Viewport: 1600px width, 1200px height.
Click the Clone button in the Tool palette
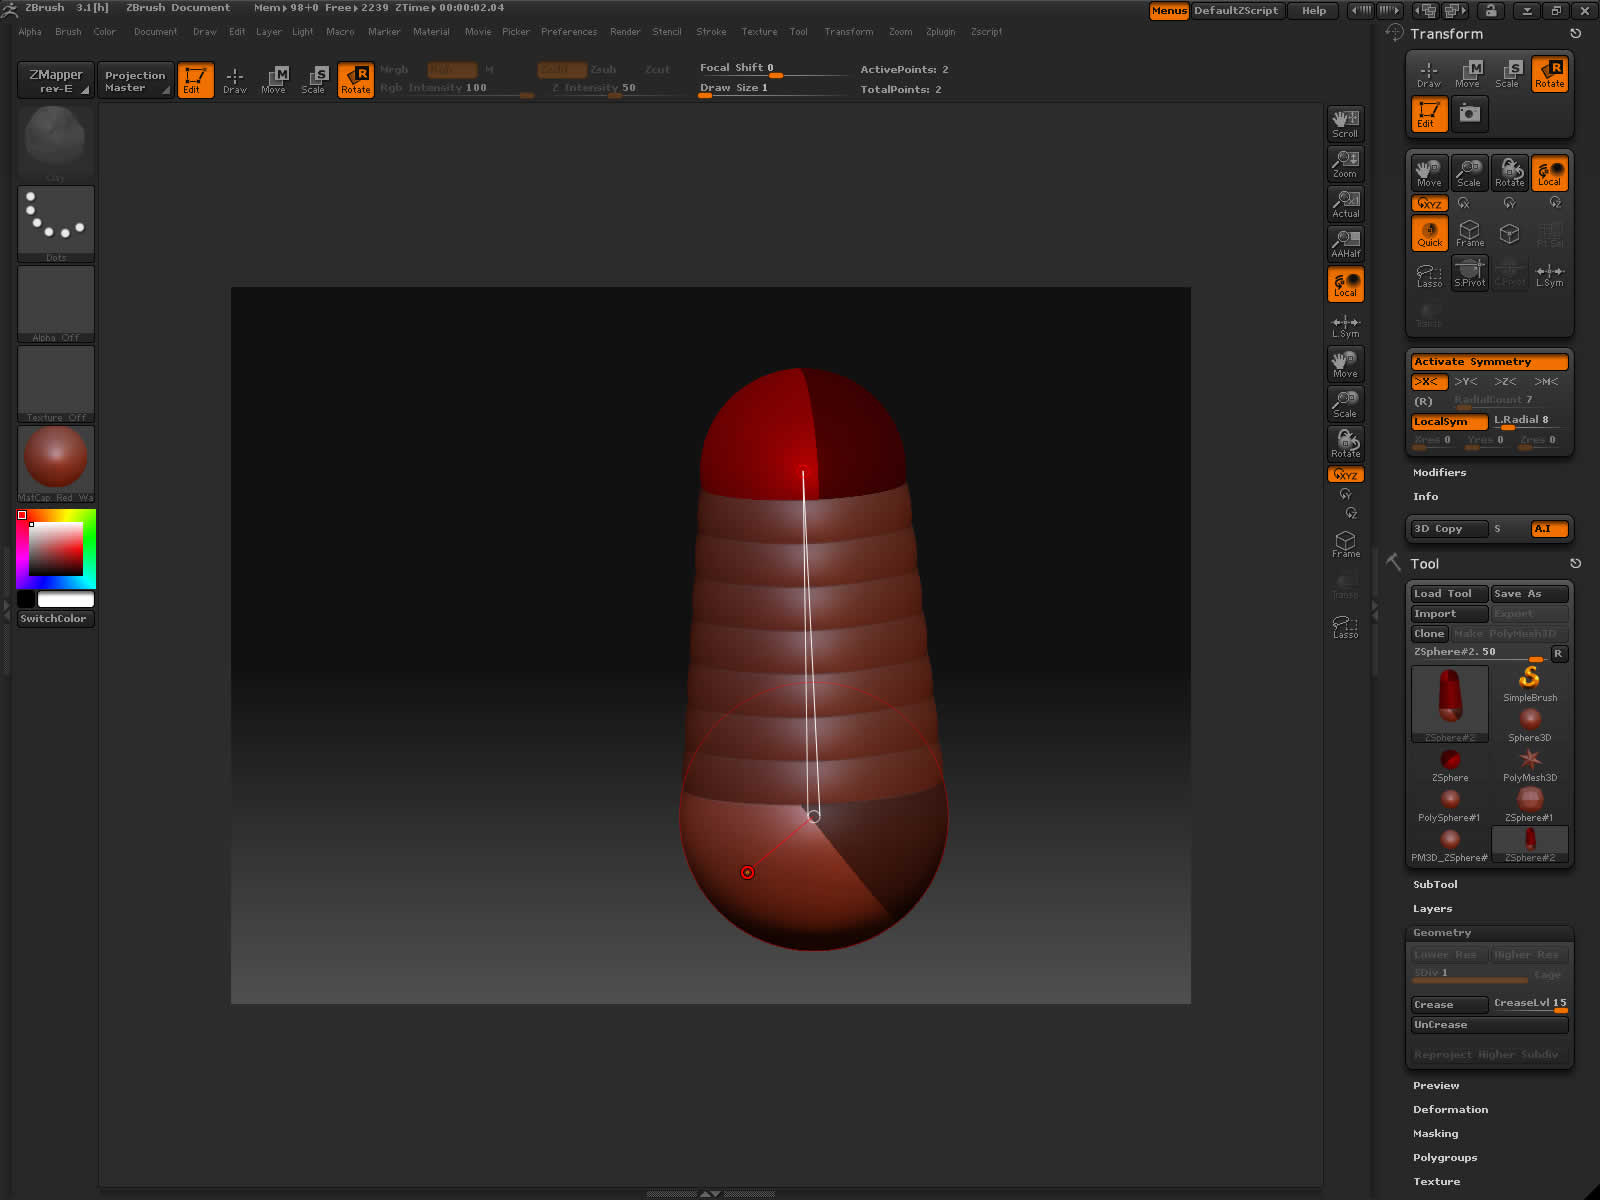coord(1428,633)
